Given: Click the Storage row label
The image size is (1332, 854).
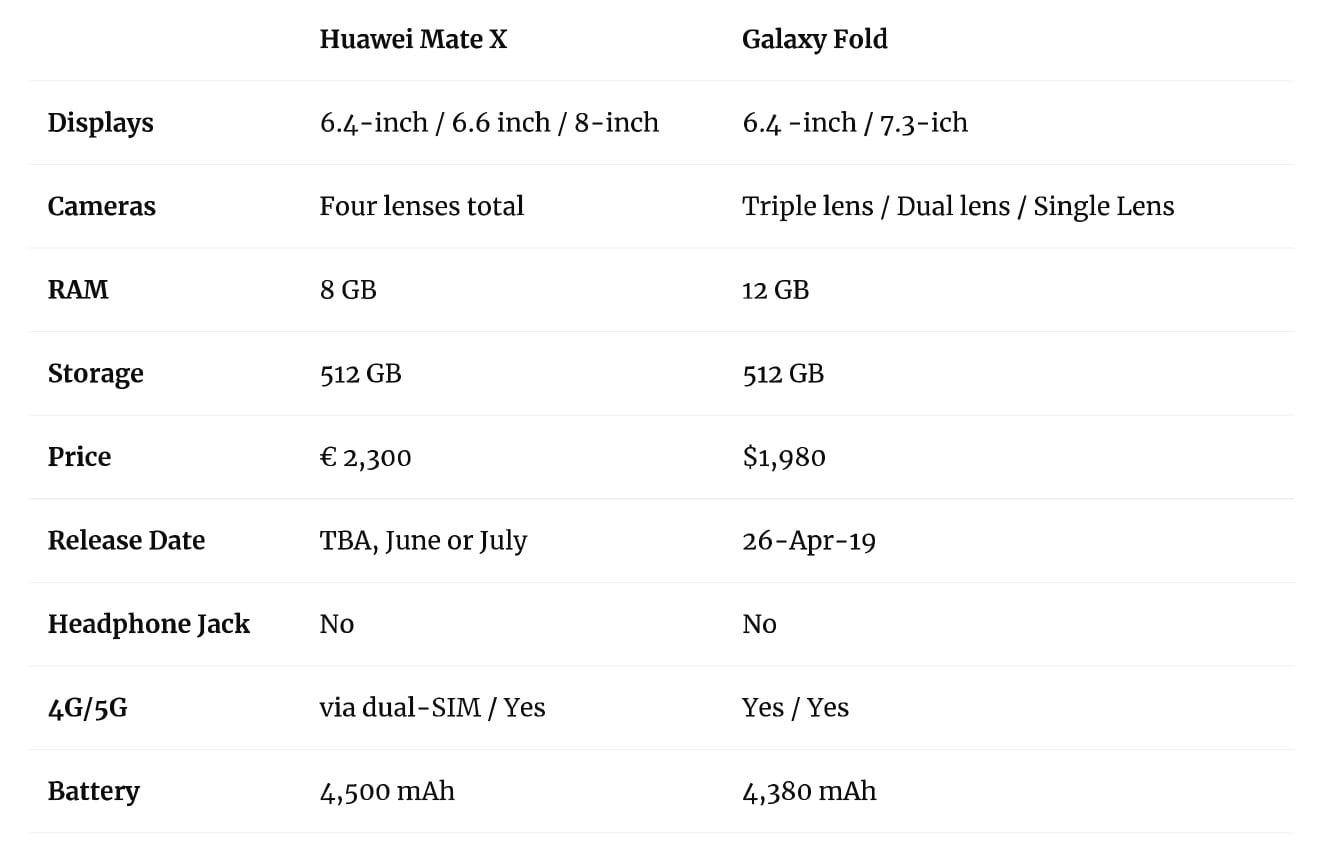Looking at the screenshot, I should tap(95, 374).
